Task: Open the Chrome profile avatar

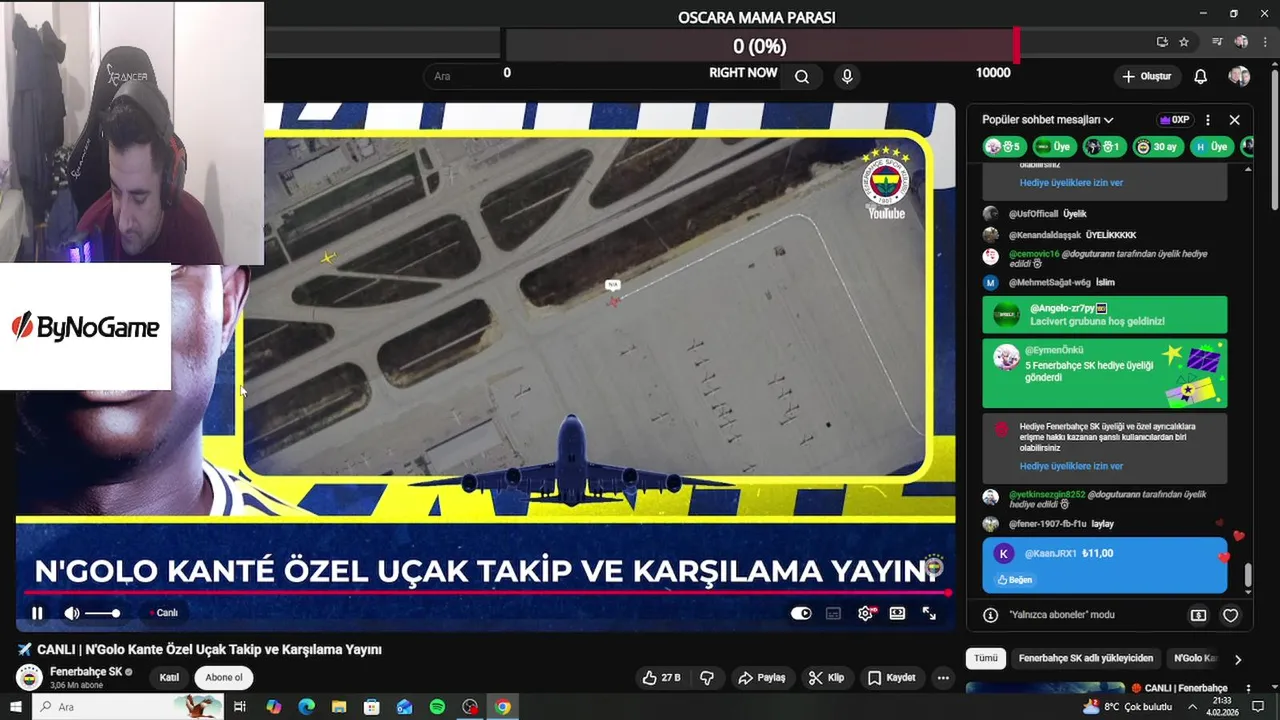Action: (1241, 42)
